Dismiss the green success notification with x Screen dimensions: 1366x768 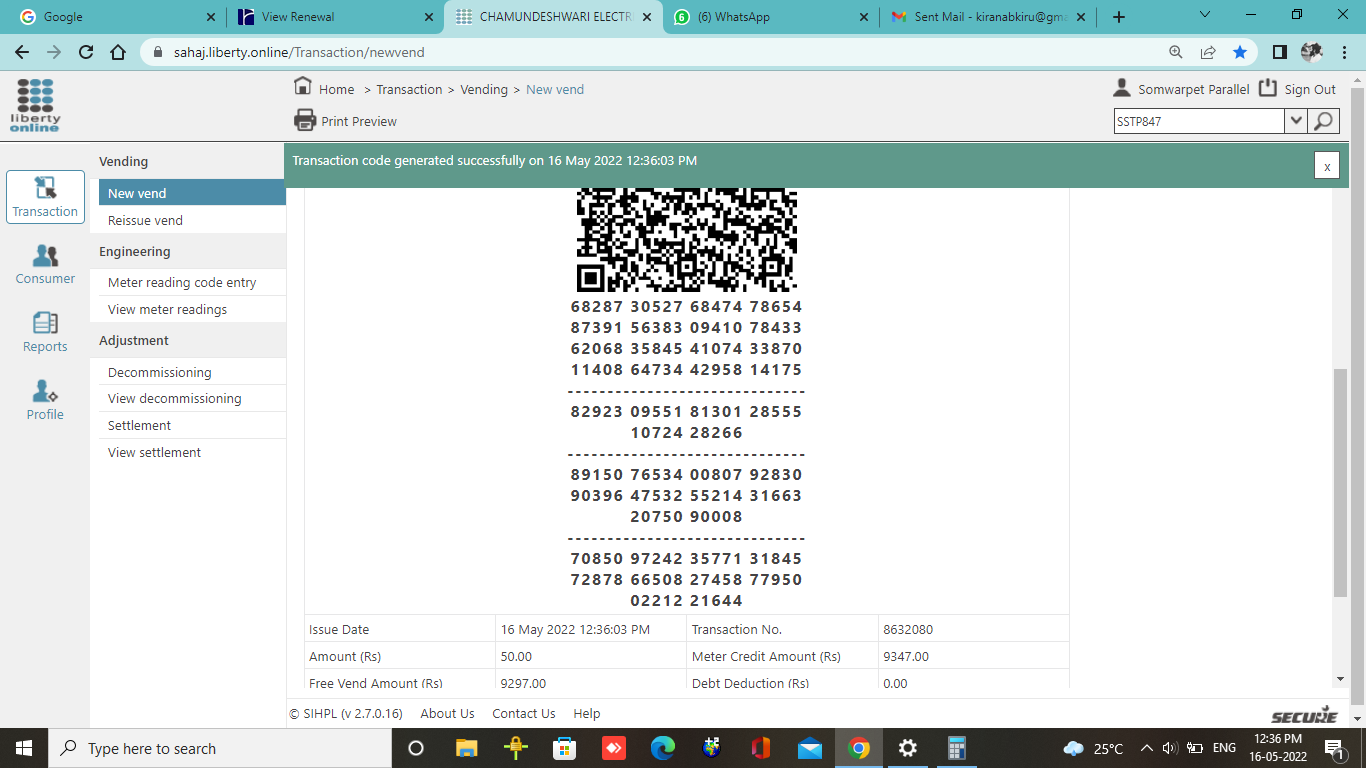tap(1327, 166)
